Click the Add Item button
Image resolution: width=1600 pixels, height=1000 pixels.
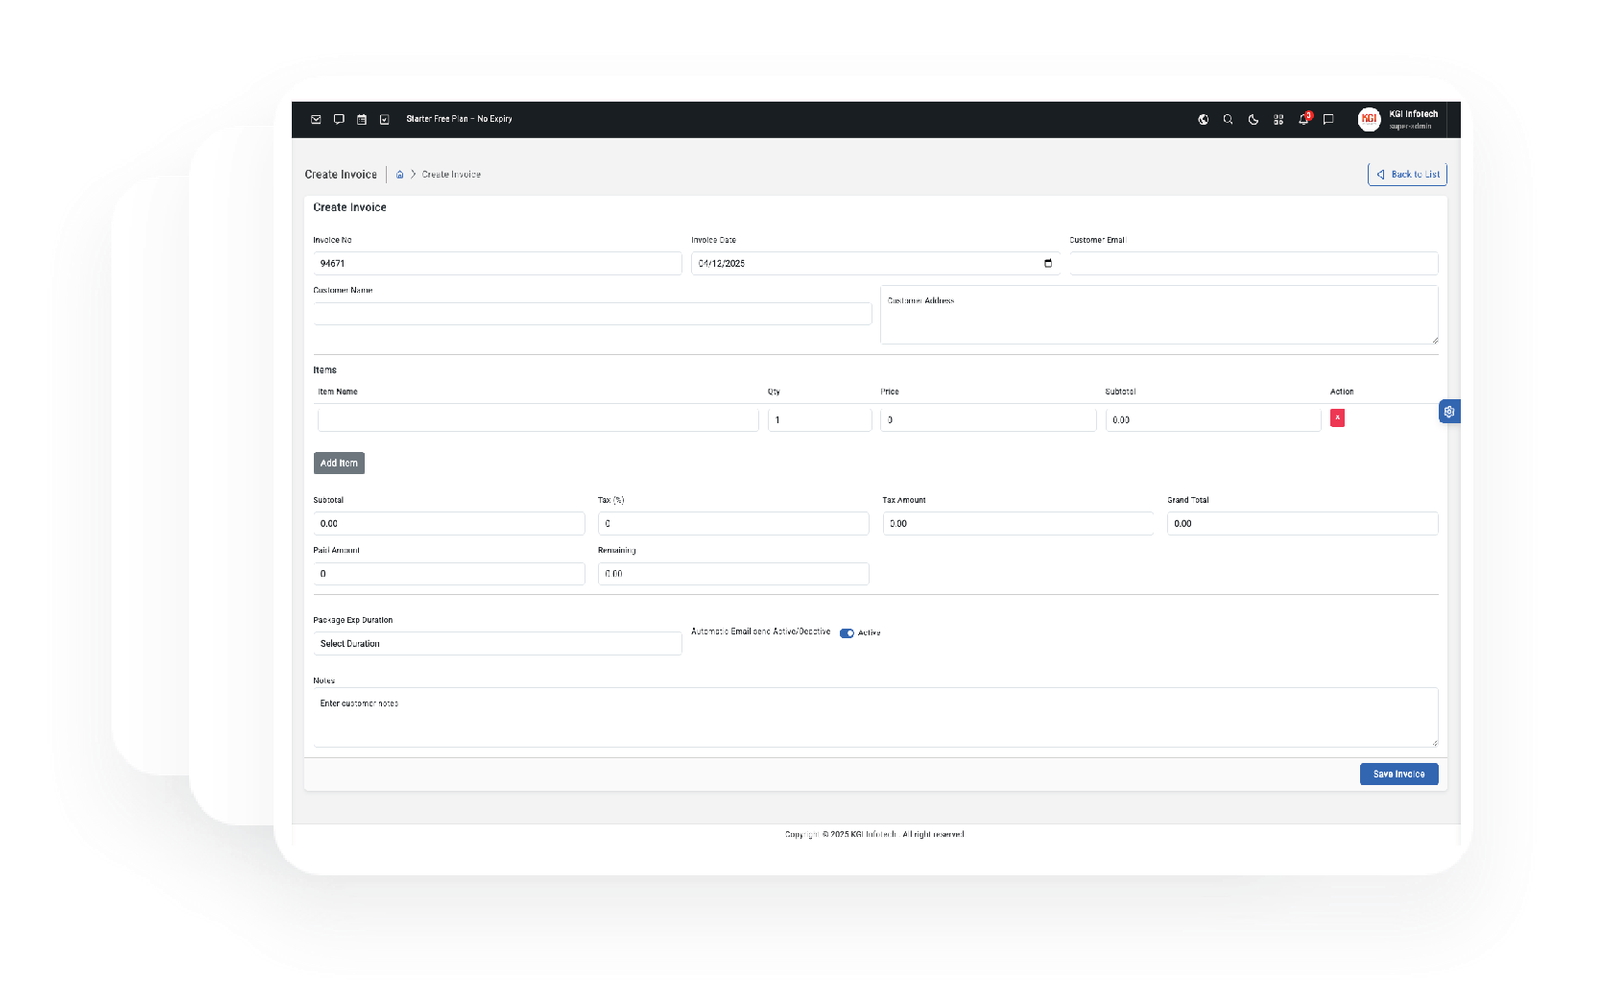pyautogui.click(x=339, y=463)
